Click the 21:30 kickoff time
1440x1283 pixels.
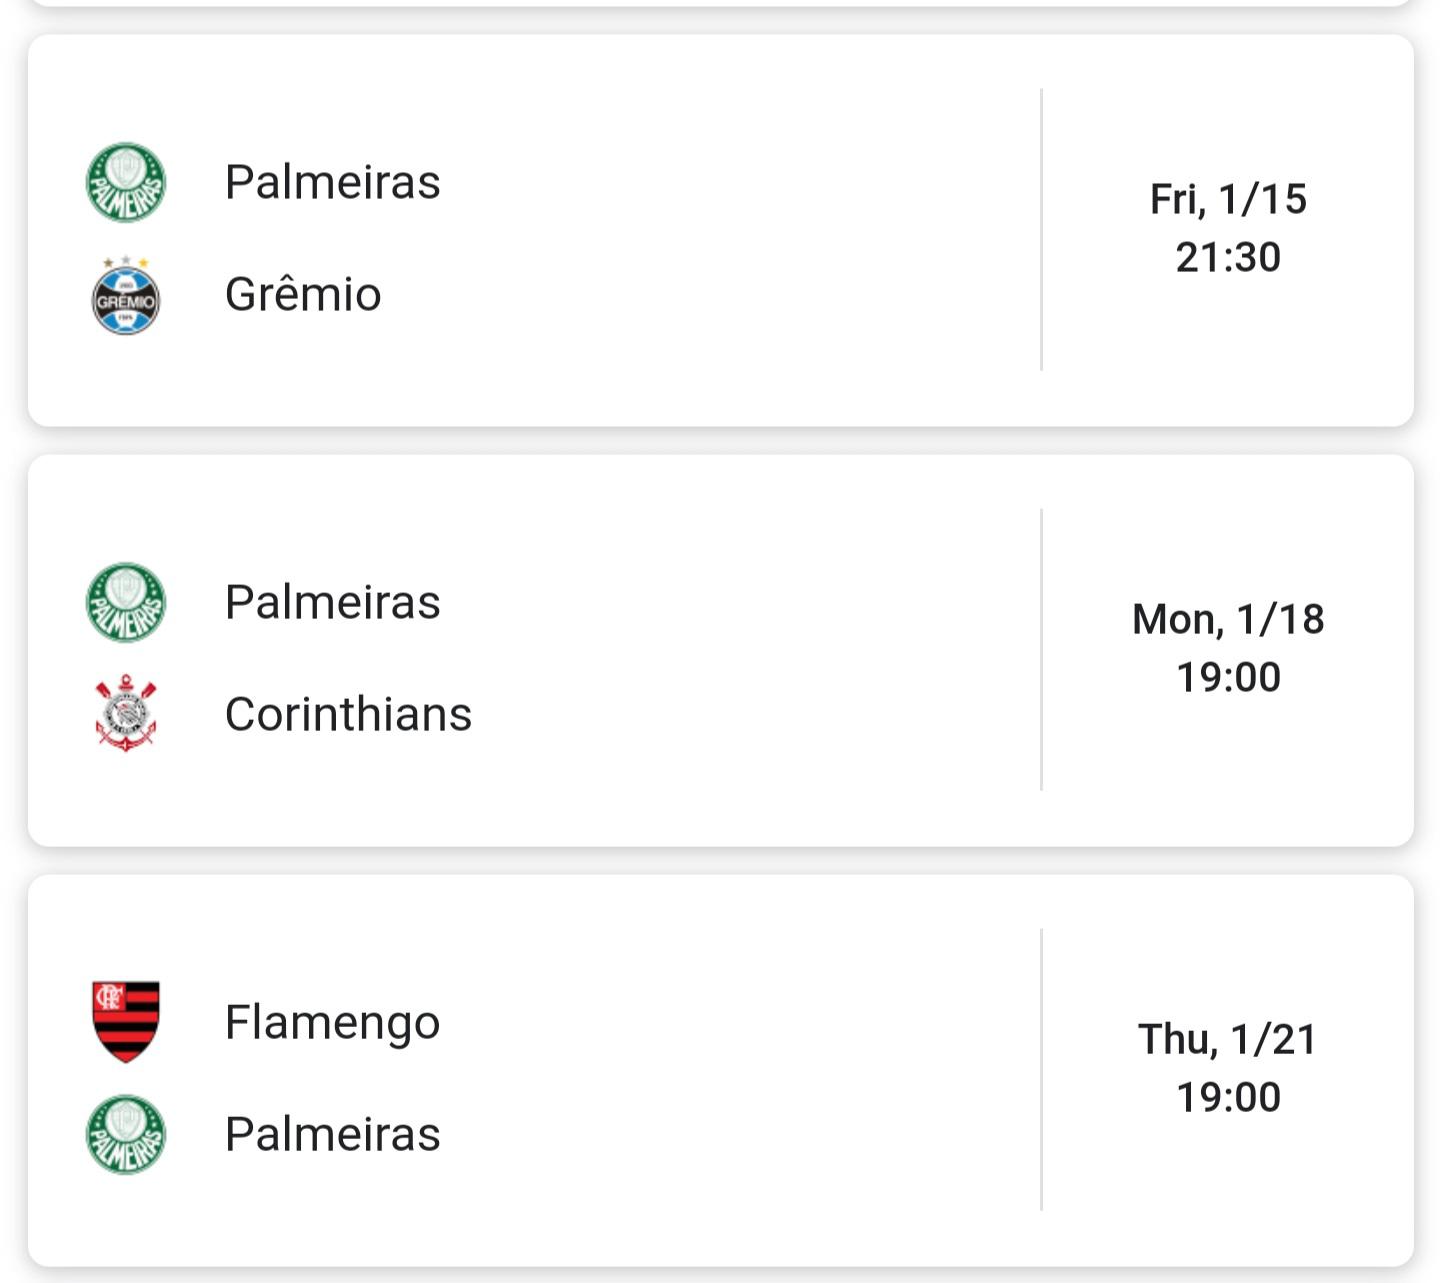tap(1228, 257)
